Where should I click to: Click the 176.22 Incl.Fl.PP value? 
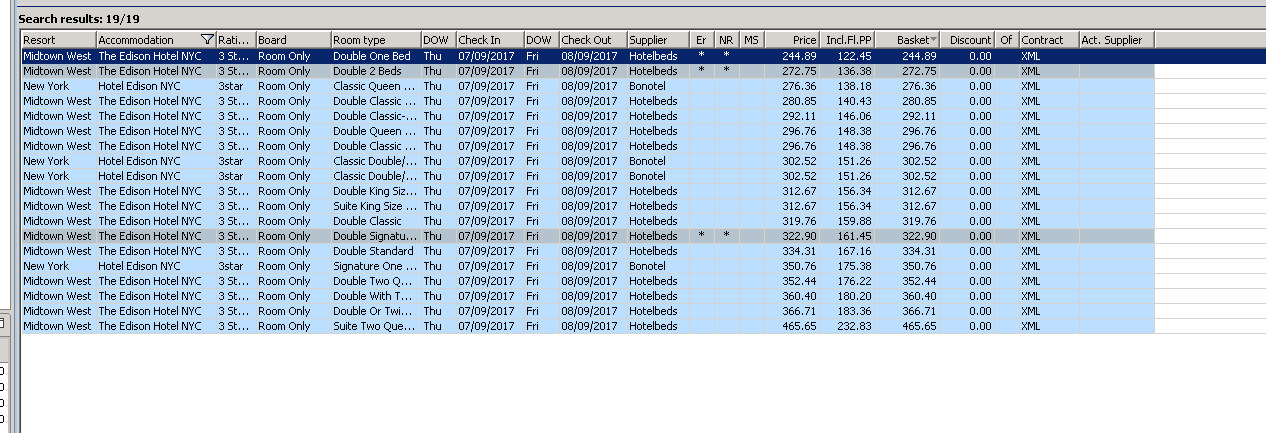click(855, 281)
